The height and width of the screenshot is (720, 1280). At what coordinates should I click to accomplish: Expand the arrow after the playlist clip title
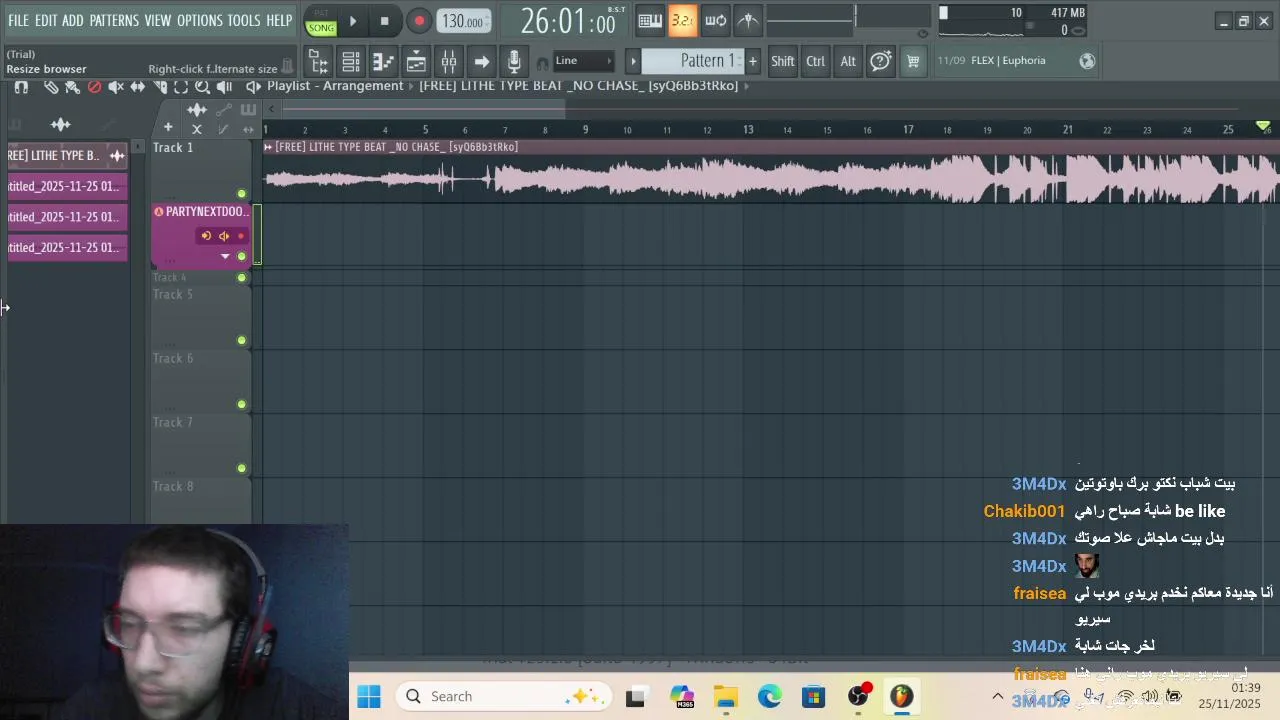746,86
